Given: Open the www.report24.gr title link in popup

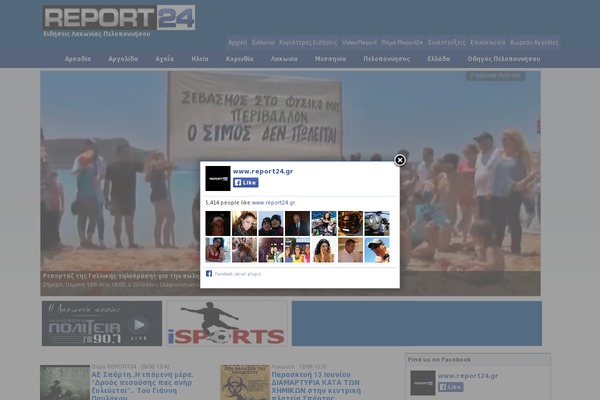Looking at the screenshot, I should pos(263,171).
